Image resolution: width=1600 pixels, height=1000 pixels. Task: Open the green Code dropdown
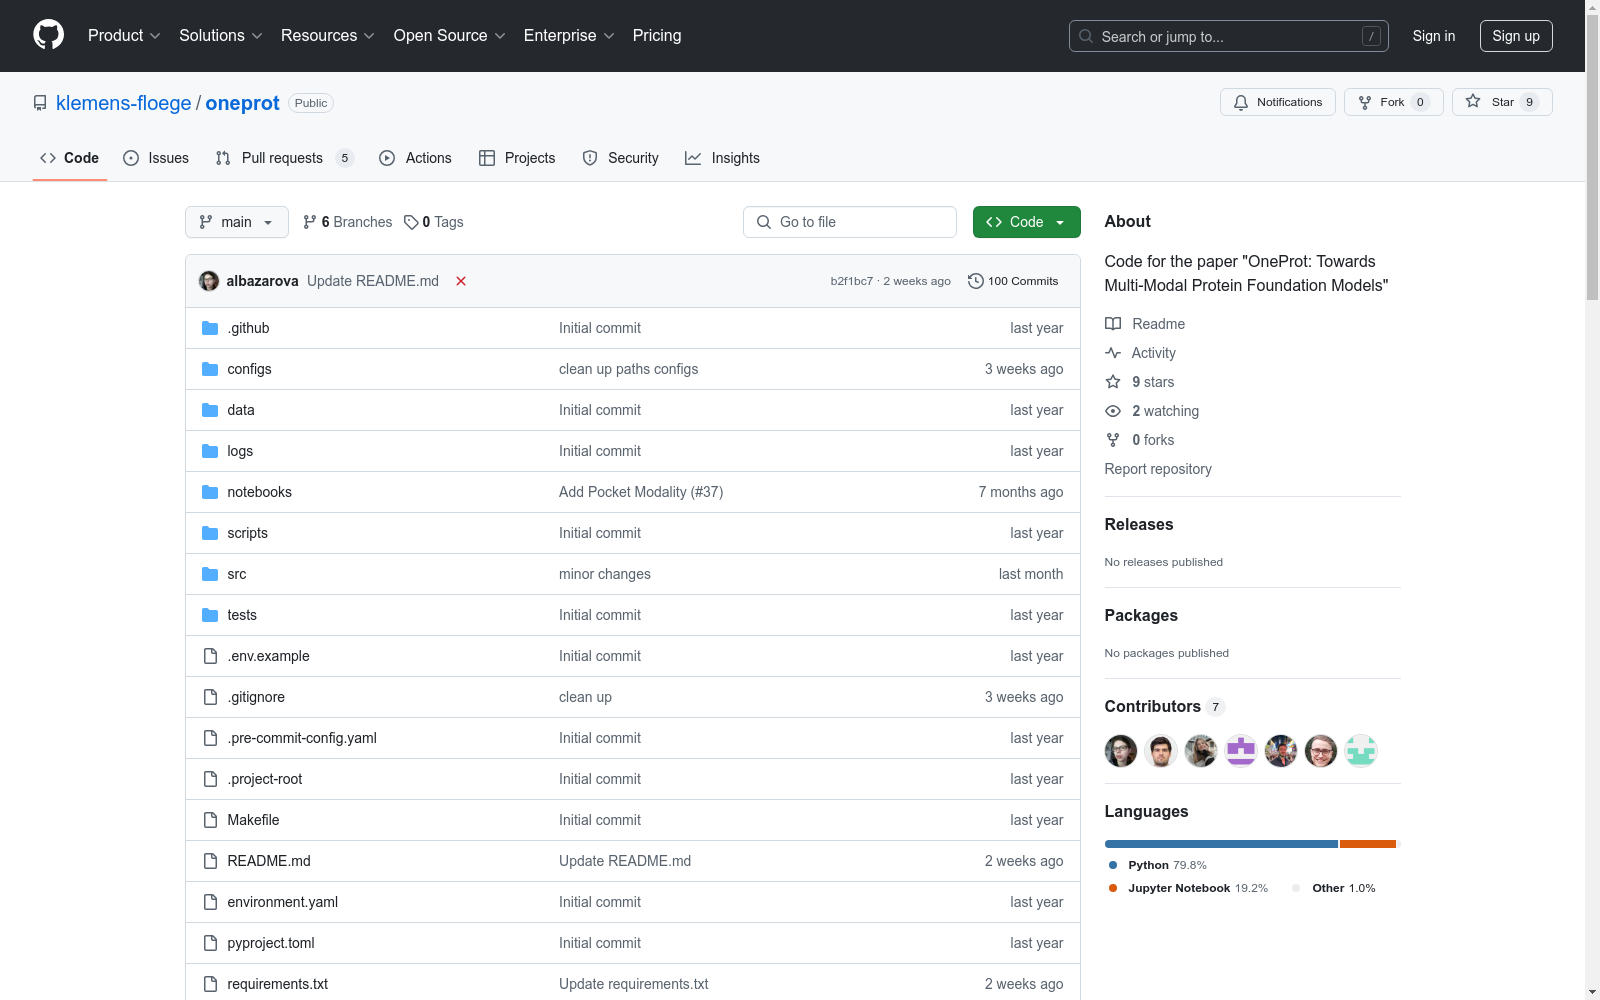(x=1026, y=222)
